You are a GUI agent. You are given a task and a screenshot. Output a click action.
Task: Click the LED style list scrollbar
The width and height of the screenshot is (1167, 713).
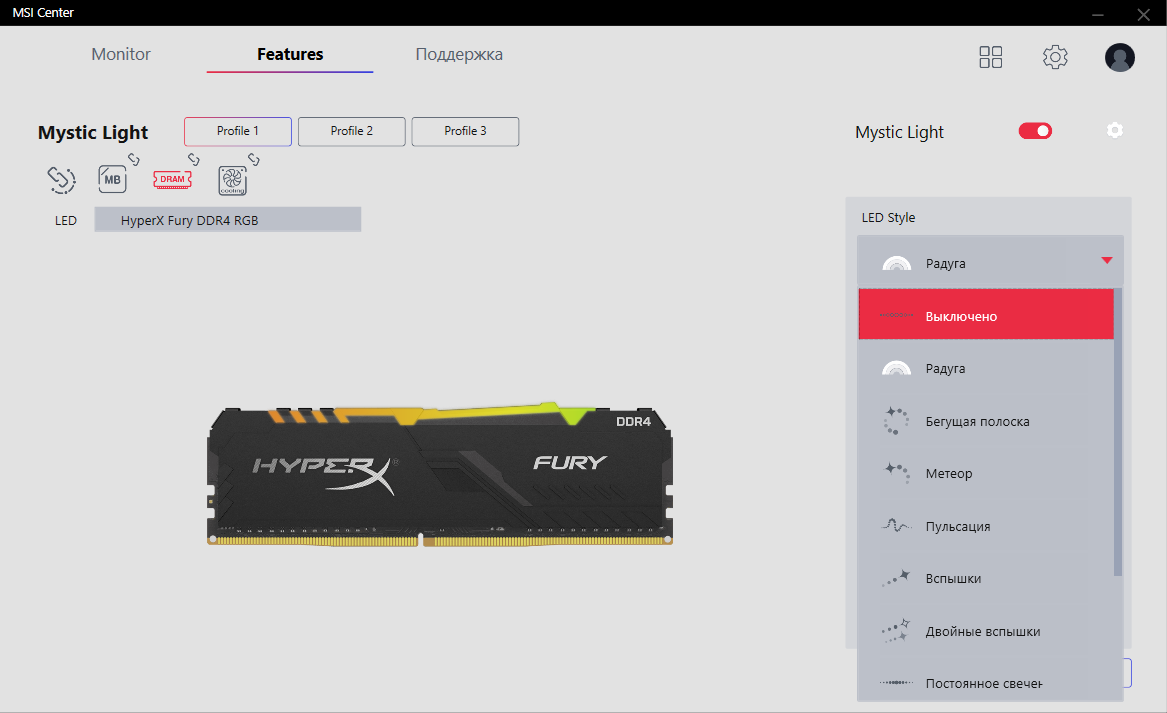click(1118, 432)
